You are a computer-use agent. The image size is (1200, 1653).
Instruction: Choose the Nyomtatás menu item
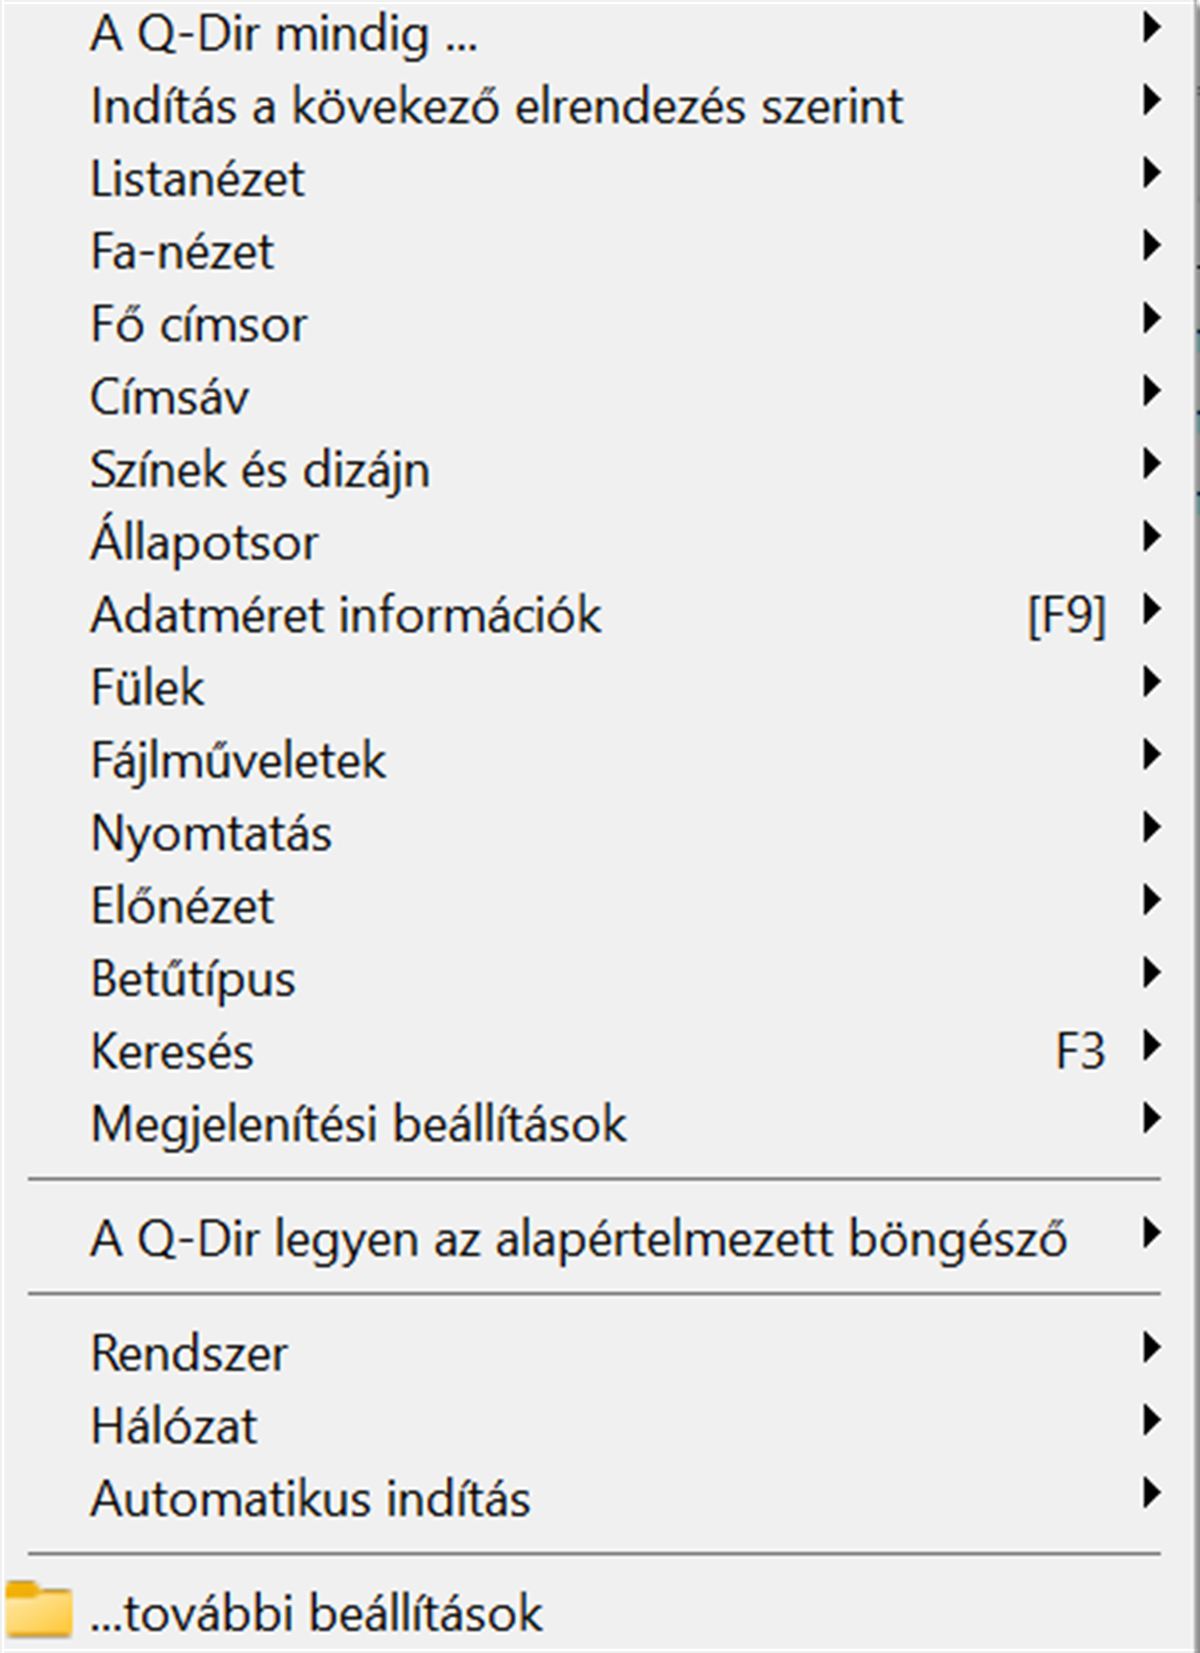pyautogui.click(x=211, y=833)
